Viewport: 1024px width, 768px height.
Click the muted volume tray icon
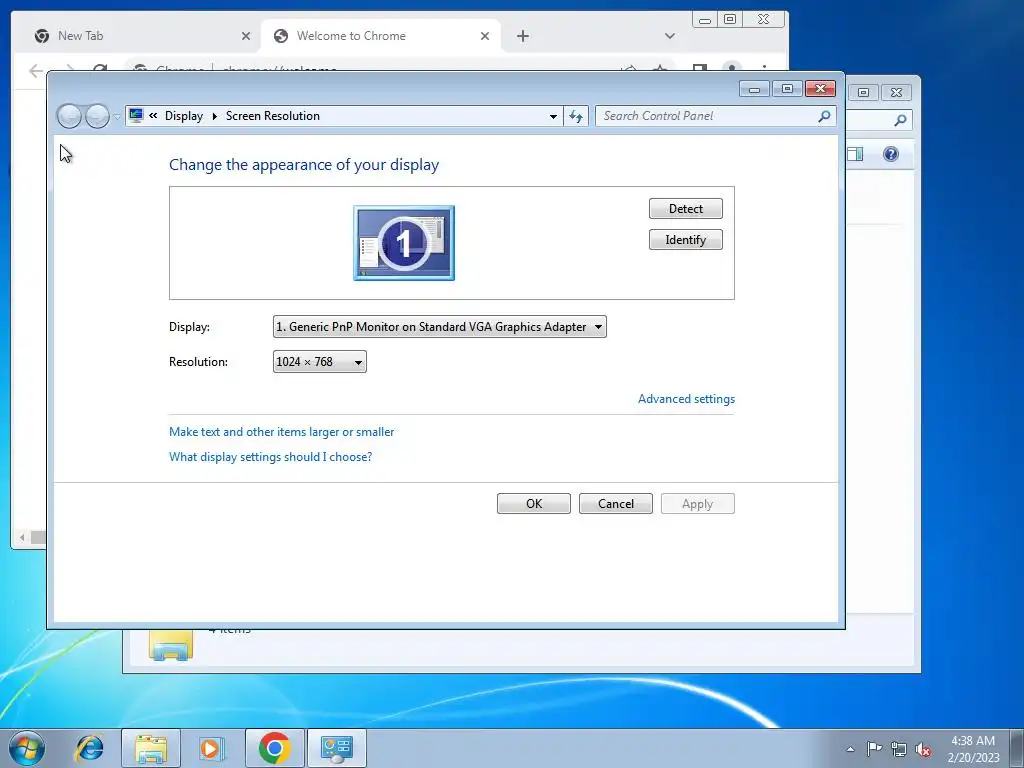point(923,749)
